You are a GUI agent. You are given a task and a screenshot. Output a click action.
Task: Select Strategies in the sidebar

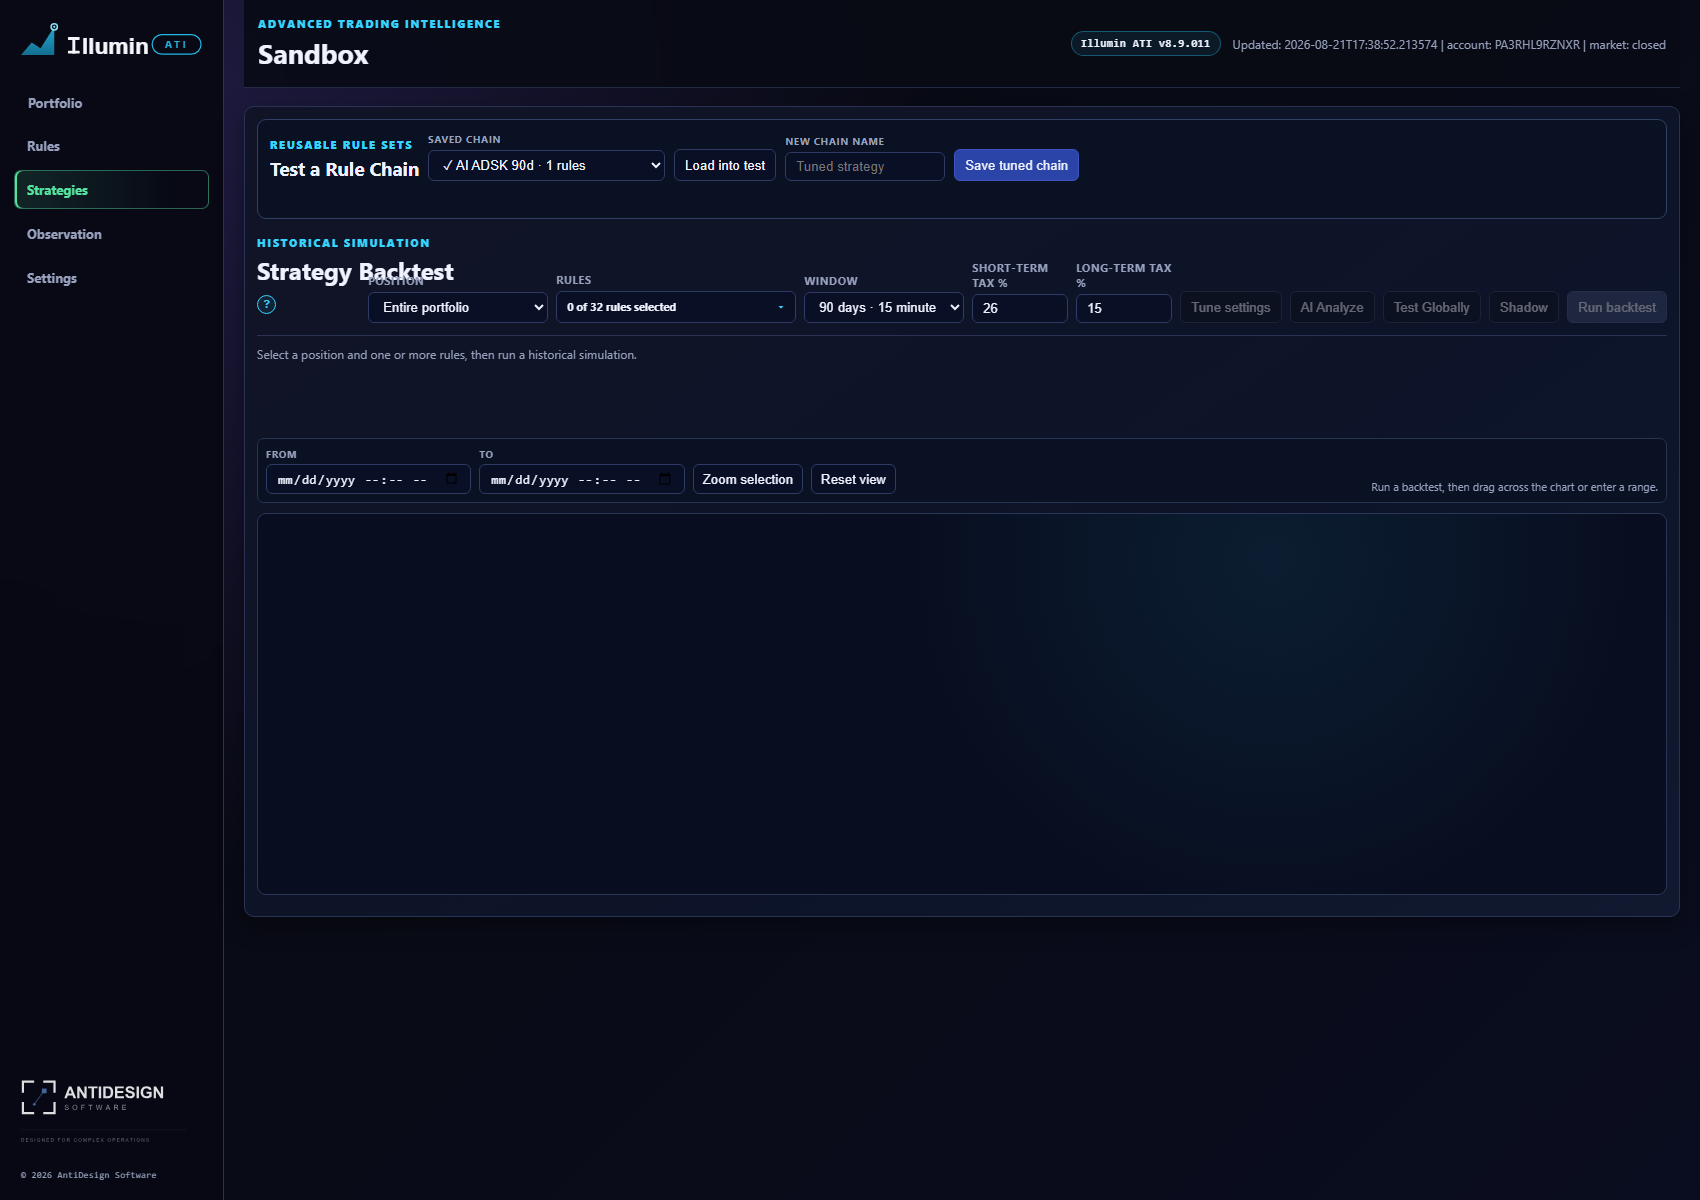(x=112, y=190)
